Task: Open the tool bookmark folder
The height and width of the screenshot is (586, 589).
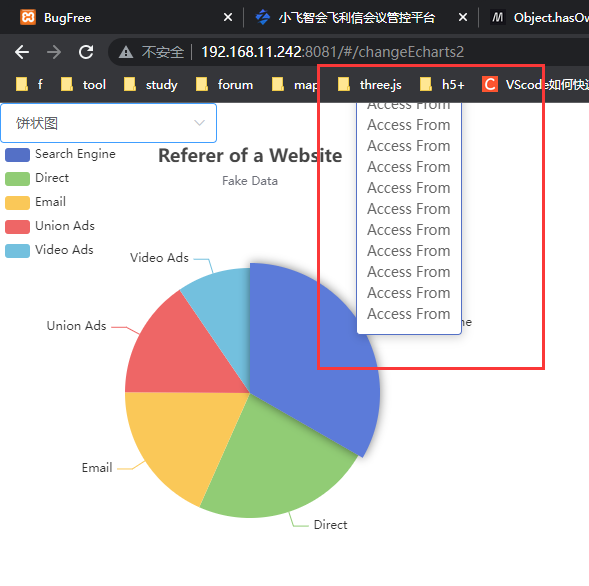Action: 83,85
